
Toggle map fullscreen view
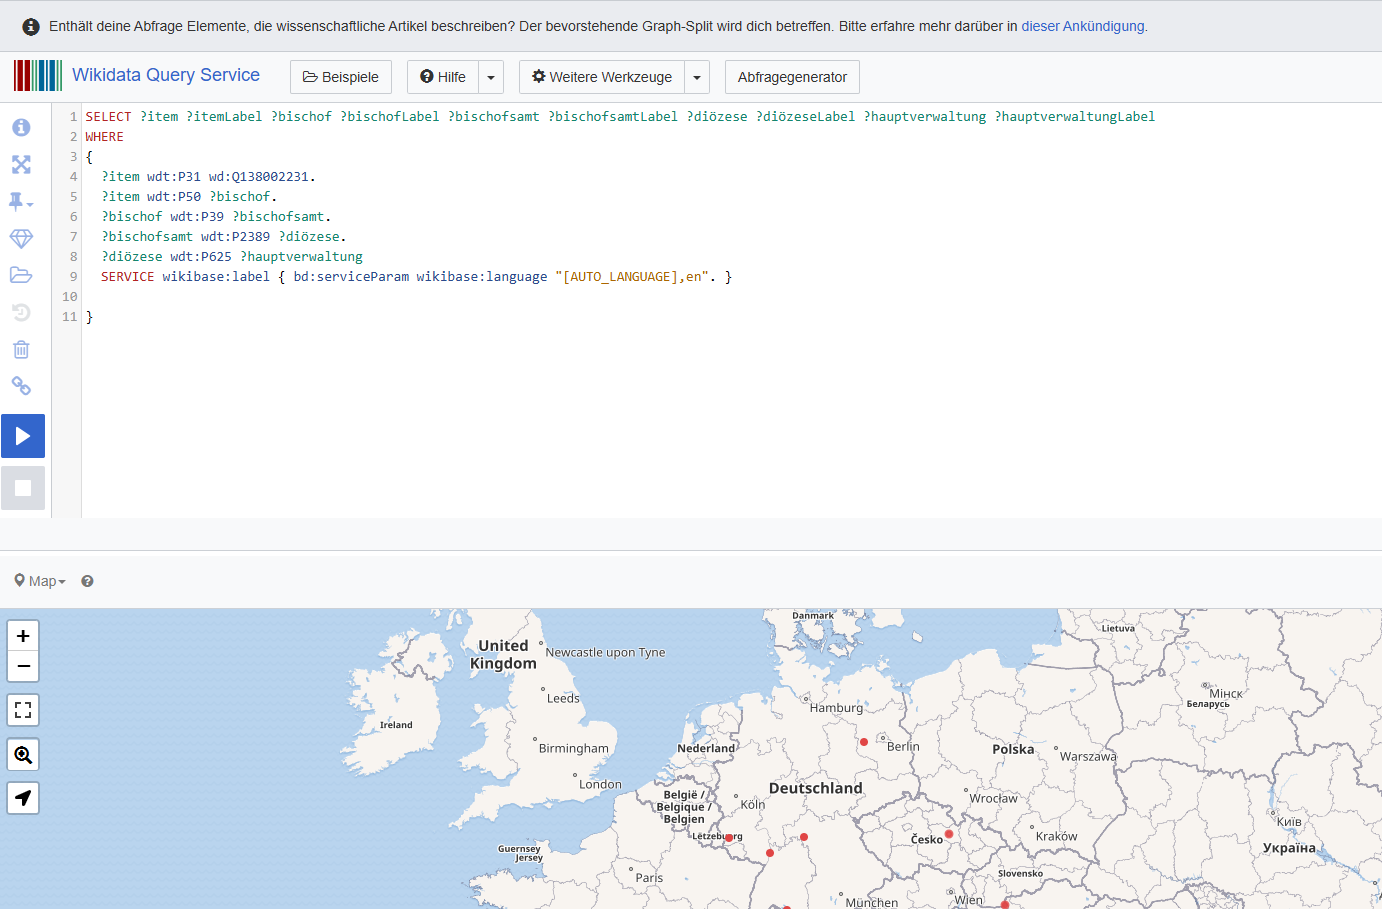click(x=23, y=710)
